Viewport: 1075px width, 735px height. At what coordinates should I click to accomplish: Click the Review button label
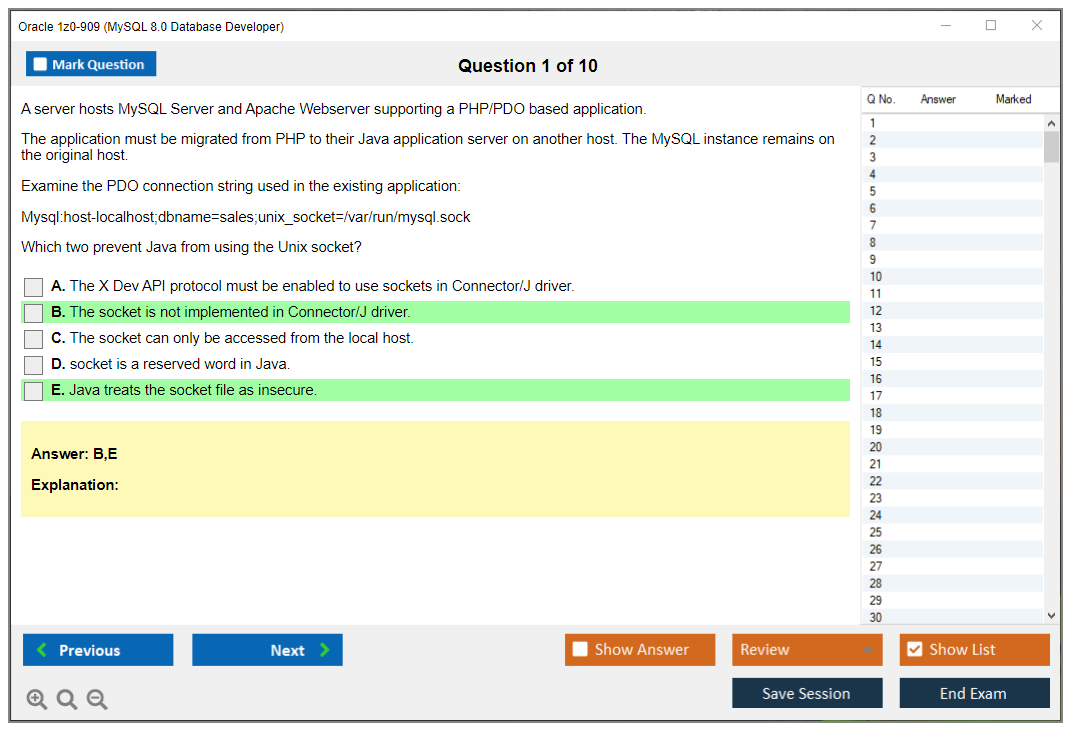[x=764, y=649]
